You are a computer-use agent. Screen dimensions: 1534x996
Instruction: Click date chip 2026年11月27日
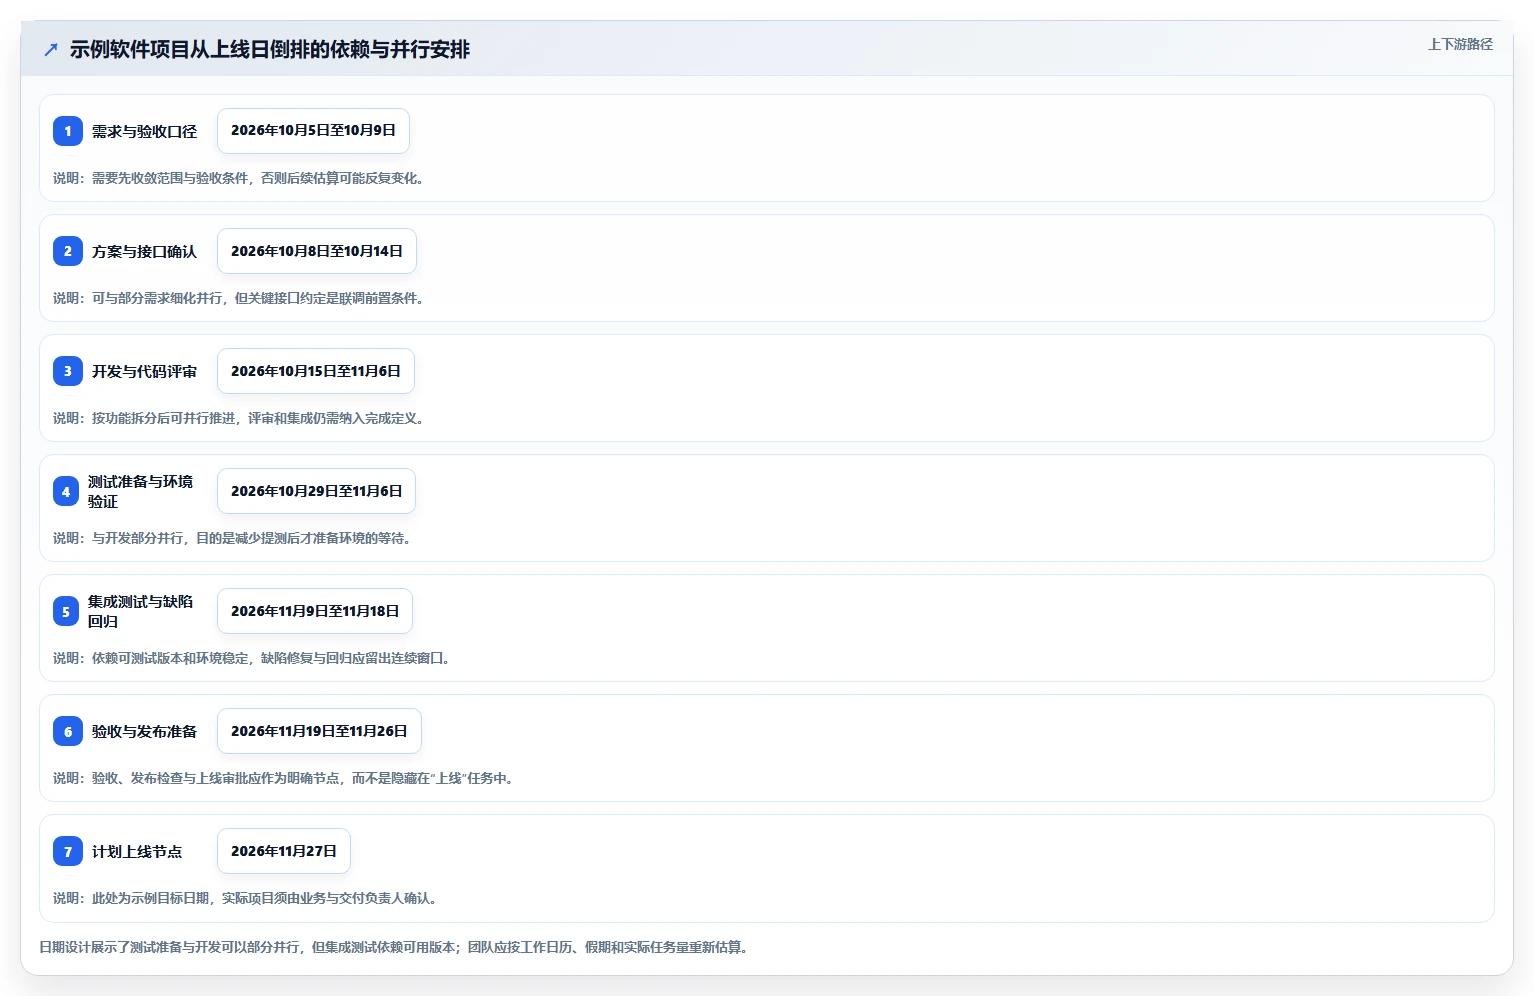pos(284,851)
